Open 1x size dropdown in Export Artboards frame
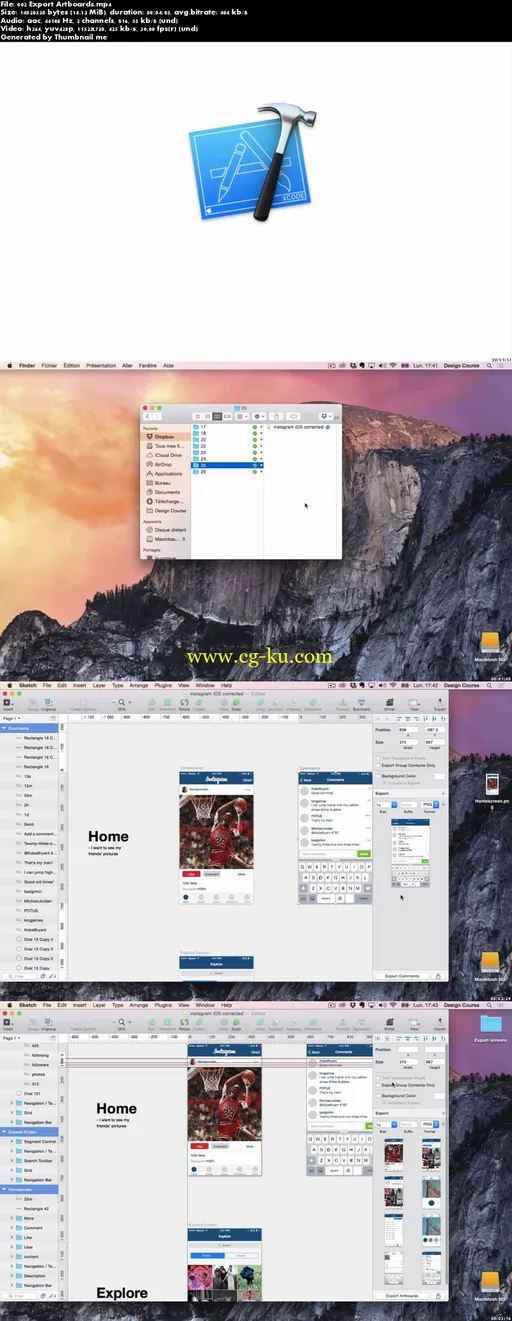 [x=386, y=1124]
